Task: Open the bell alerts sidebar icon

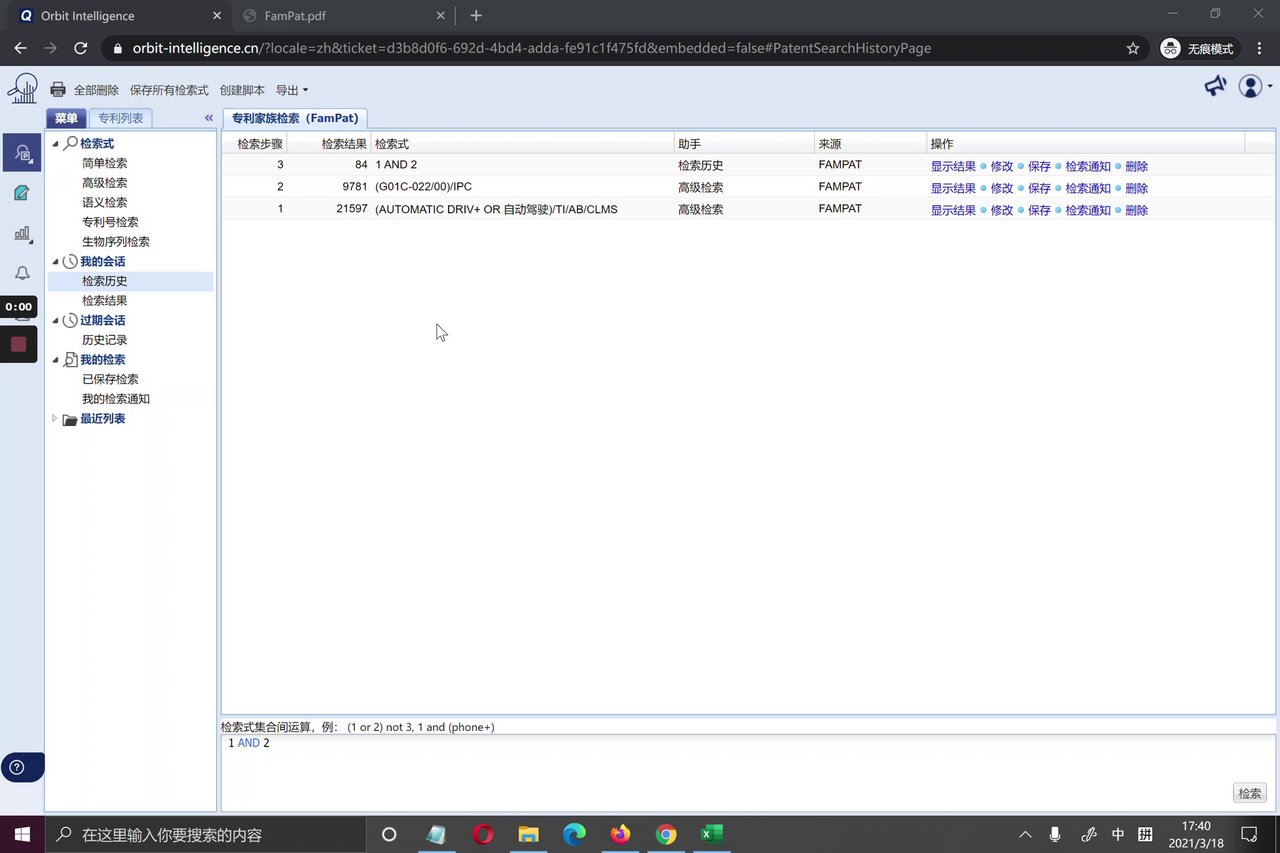Action: pos(22,273)
